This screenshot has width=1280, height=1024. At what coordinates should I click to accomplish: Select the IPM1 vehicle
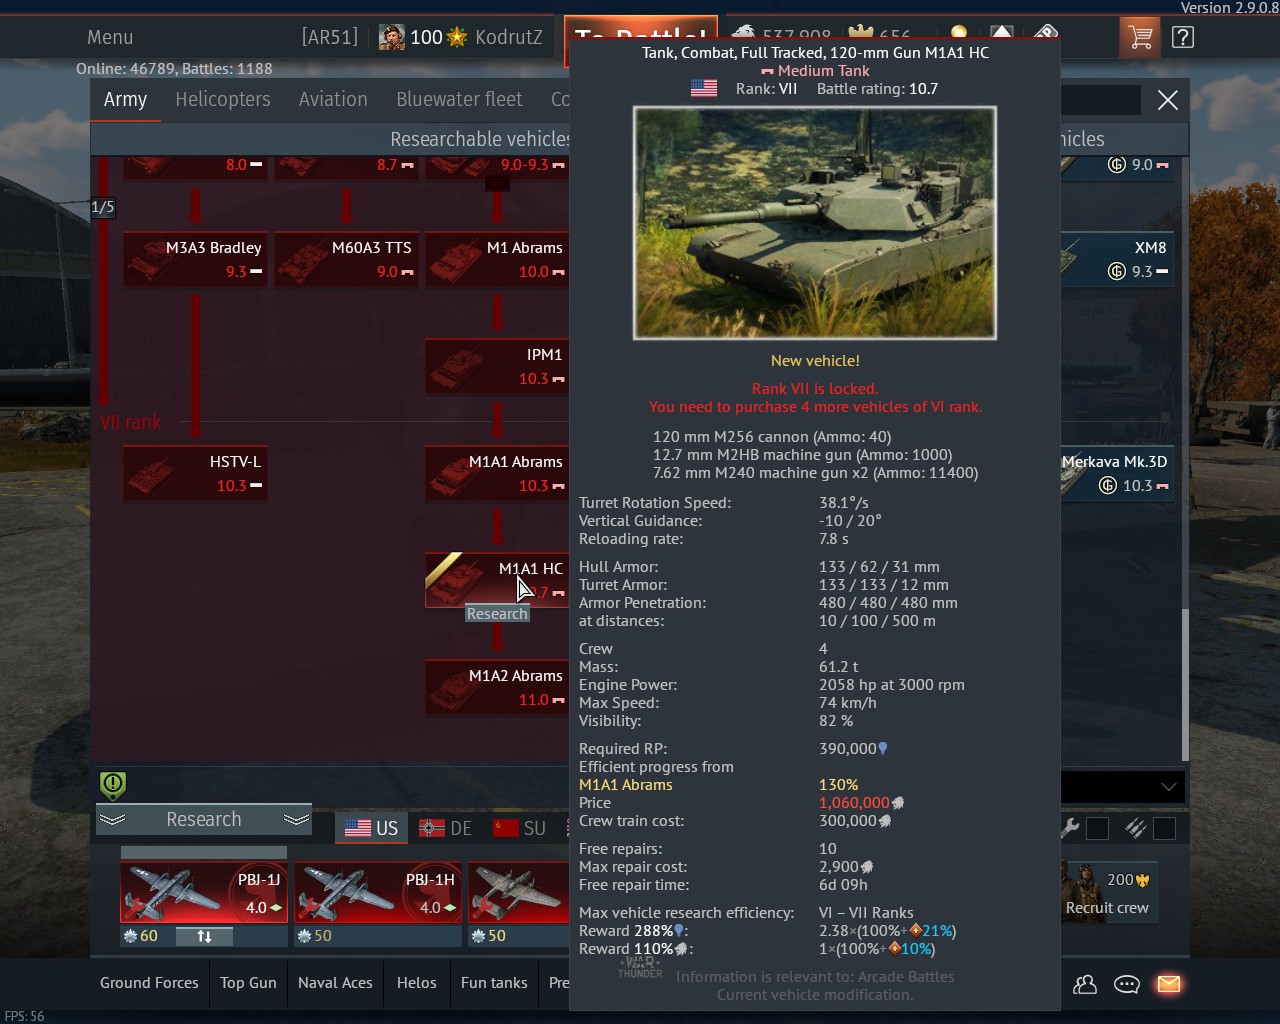[497, 366]
